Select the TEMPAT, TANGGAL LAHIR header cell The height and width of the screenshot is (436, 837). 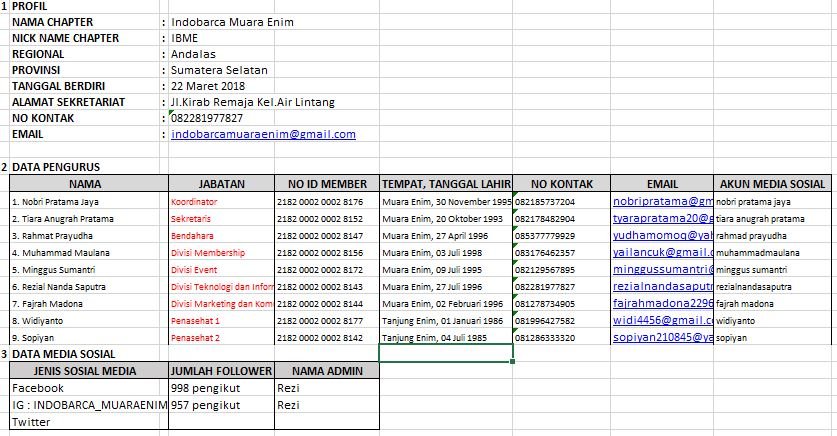pyautogui.click(x=446, y=184)
